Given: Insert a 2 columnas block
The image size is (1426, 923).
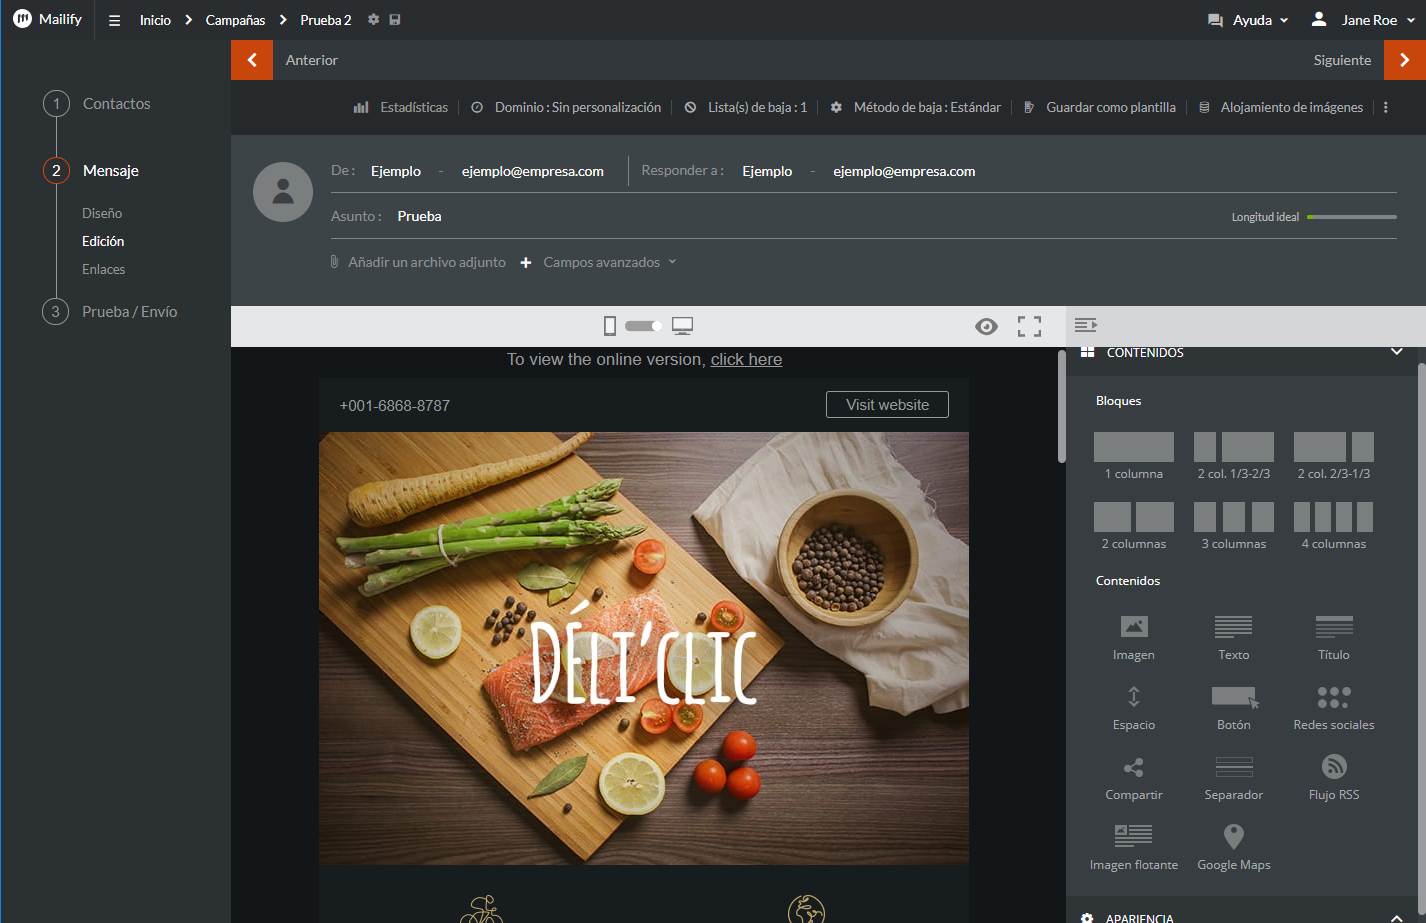Looking at the screenshot, I should (1134, 526).
